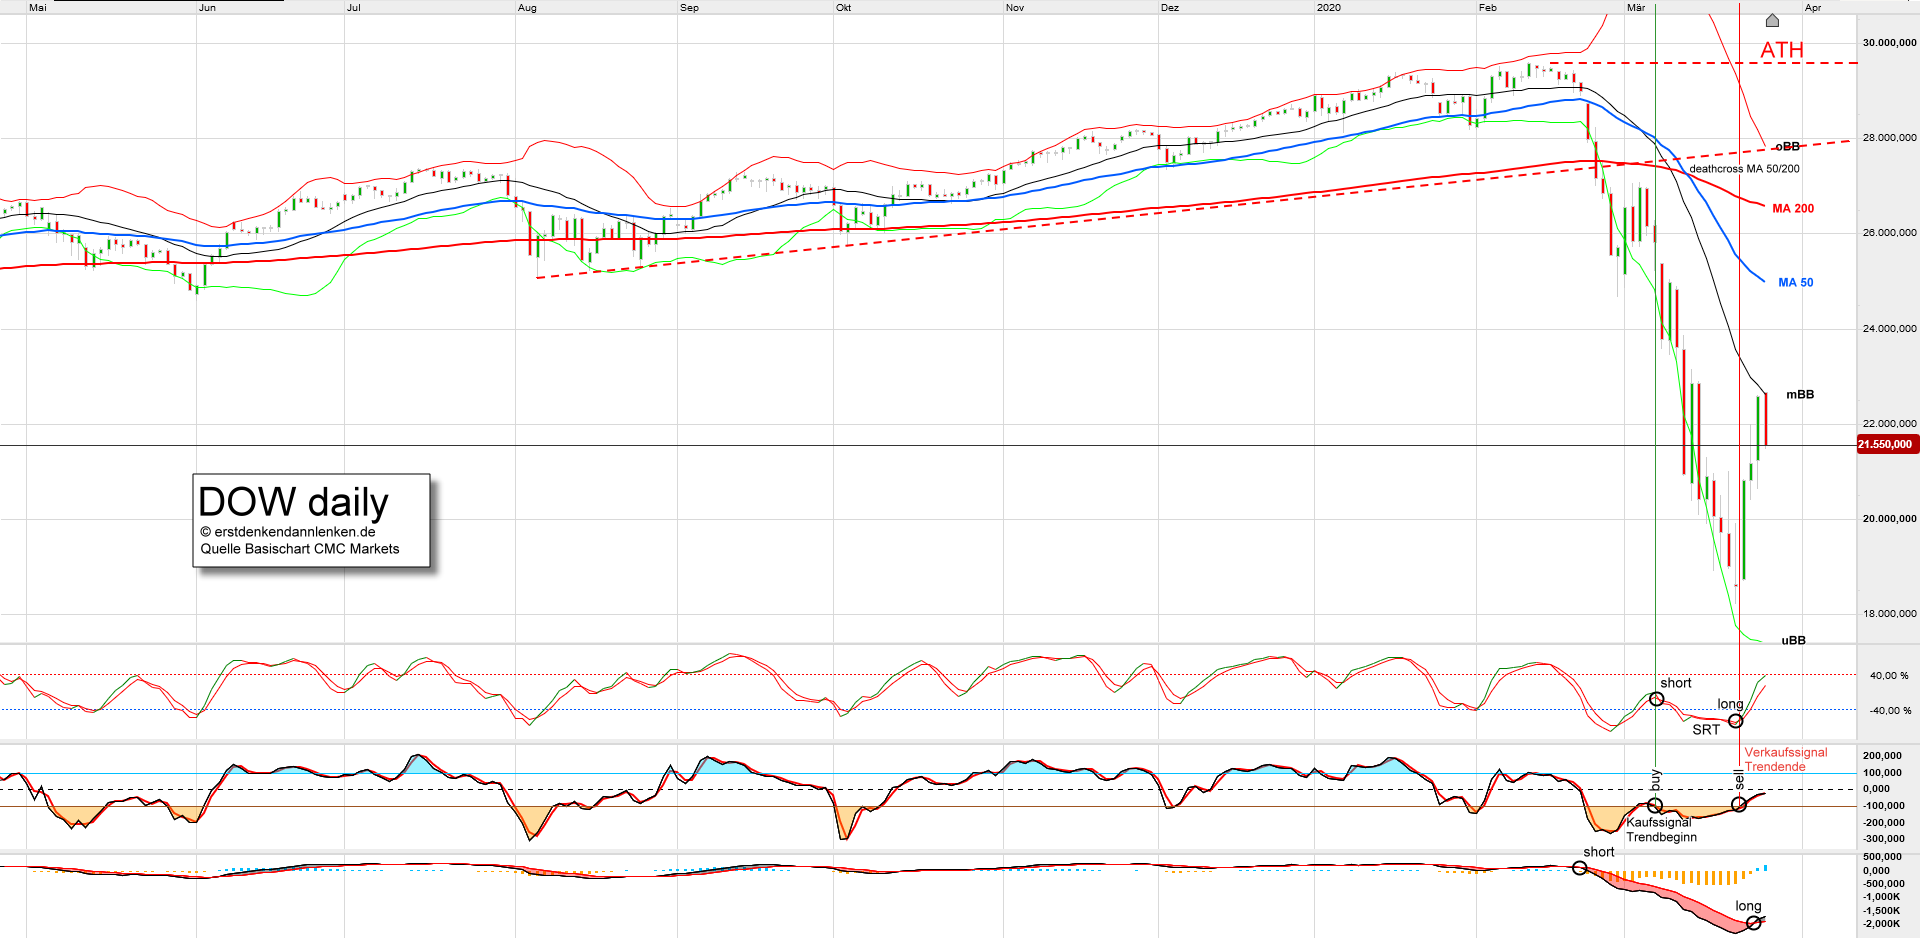Click the '2020' year label on time axis

[x=1329, y=8]
